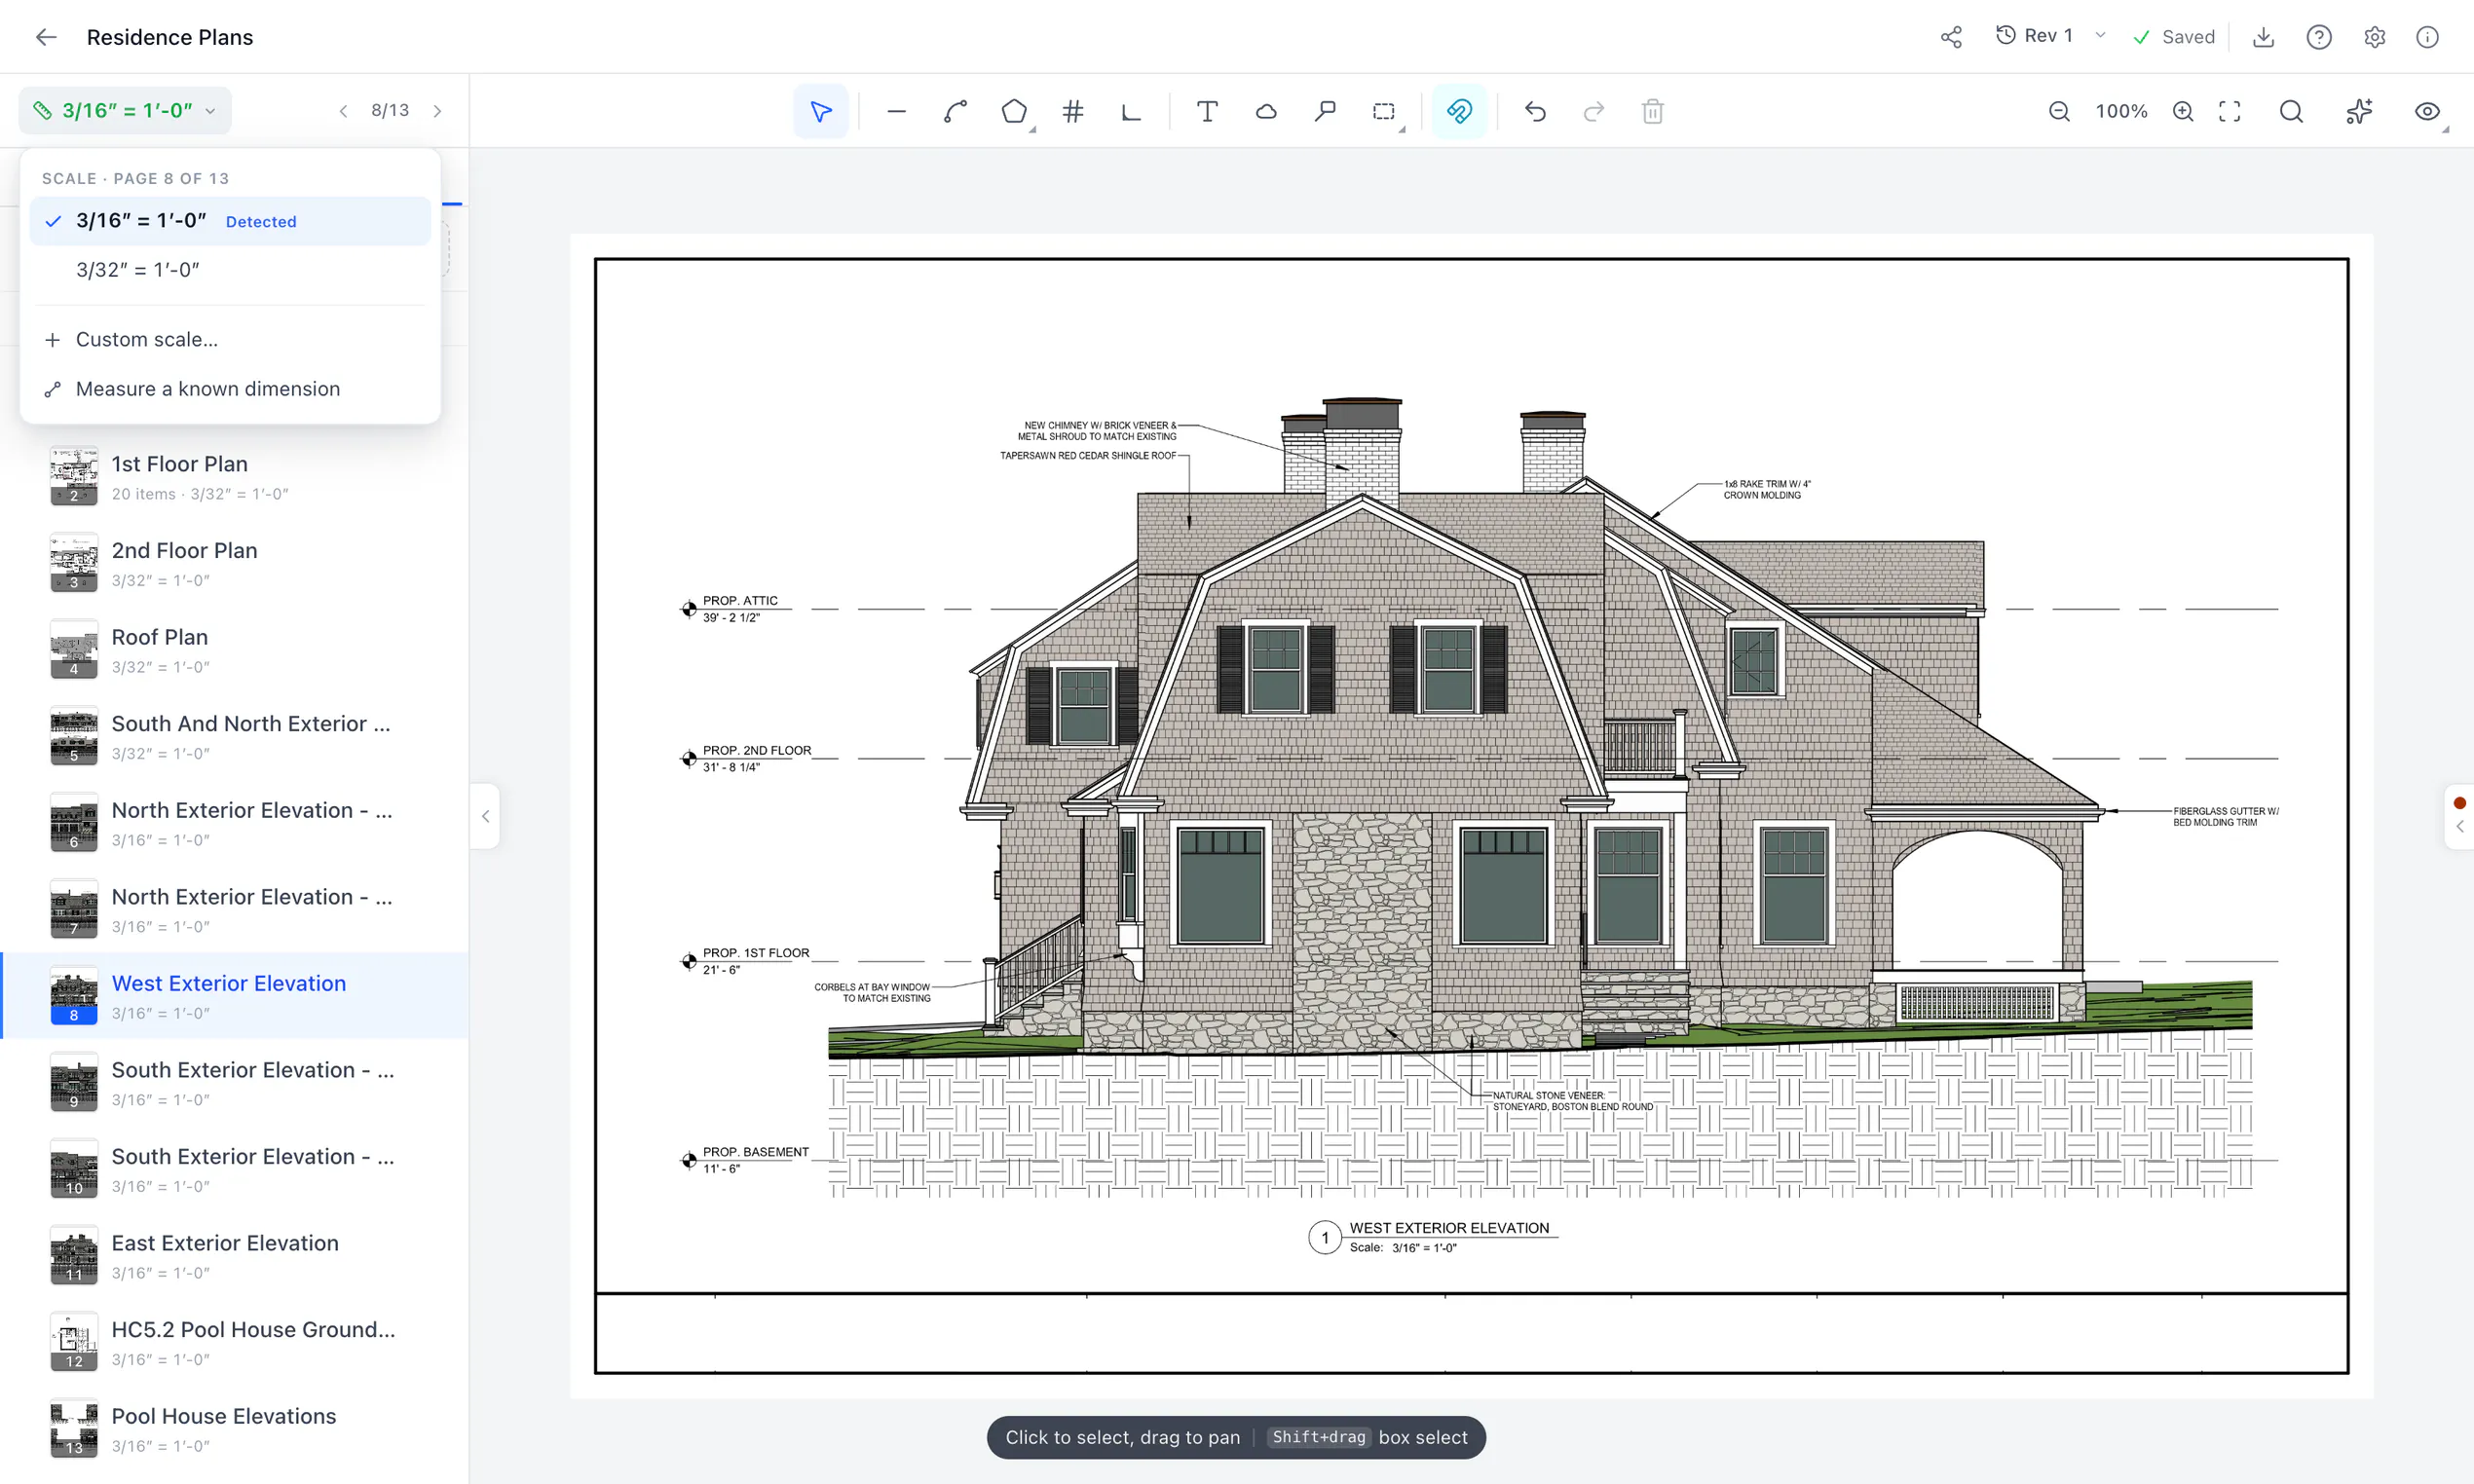Viewport: 2474px width, 1484px height.
Task: Open the help menu
Action: (x=2319, y=37)
